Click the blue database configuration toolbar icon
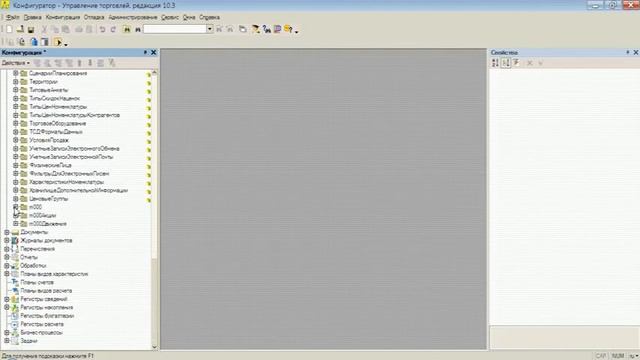 click(34, 42)
